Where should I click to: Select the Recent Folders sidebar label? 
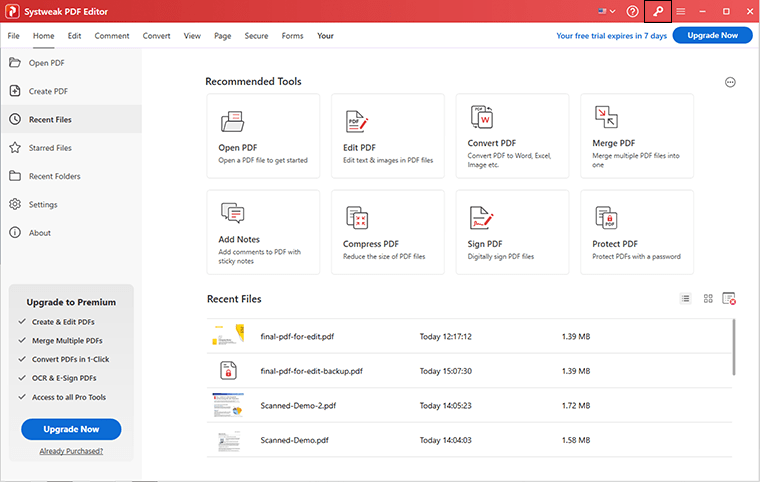(55, 177)
